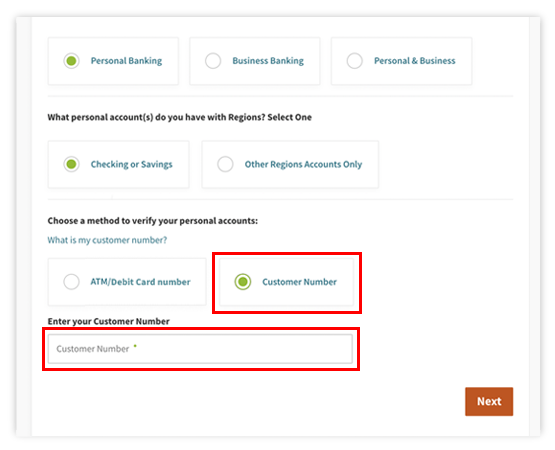This screenshot has height=450, width=555.
Task: Choose the Personal & Business radio circle
Action: coord(354,61)
